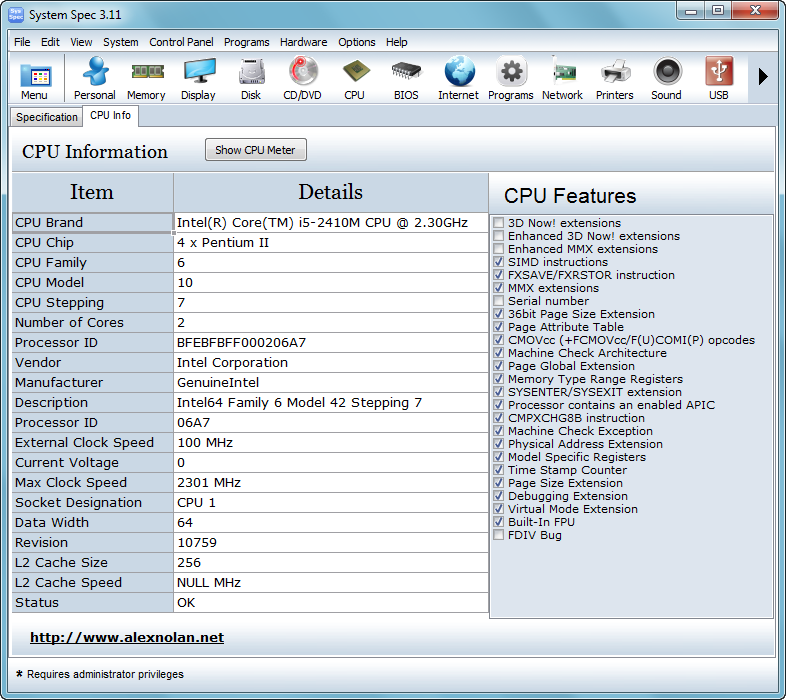The width and height of the screenshot is (786, 700).
Task: Select the Status value OK
Action: [x=331, y=603]
